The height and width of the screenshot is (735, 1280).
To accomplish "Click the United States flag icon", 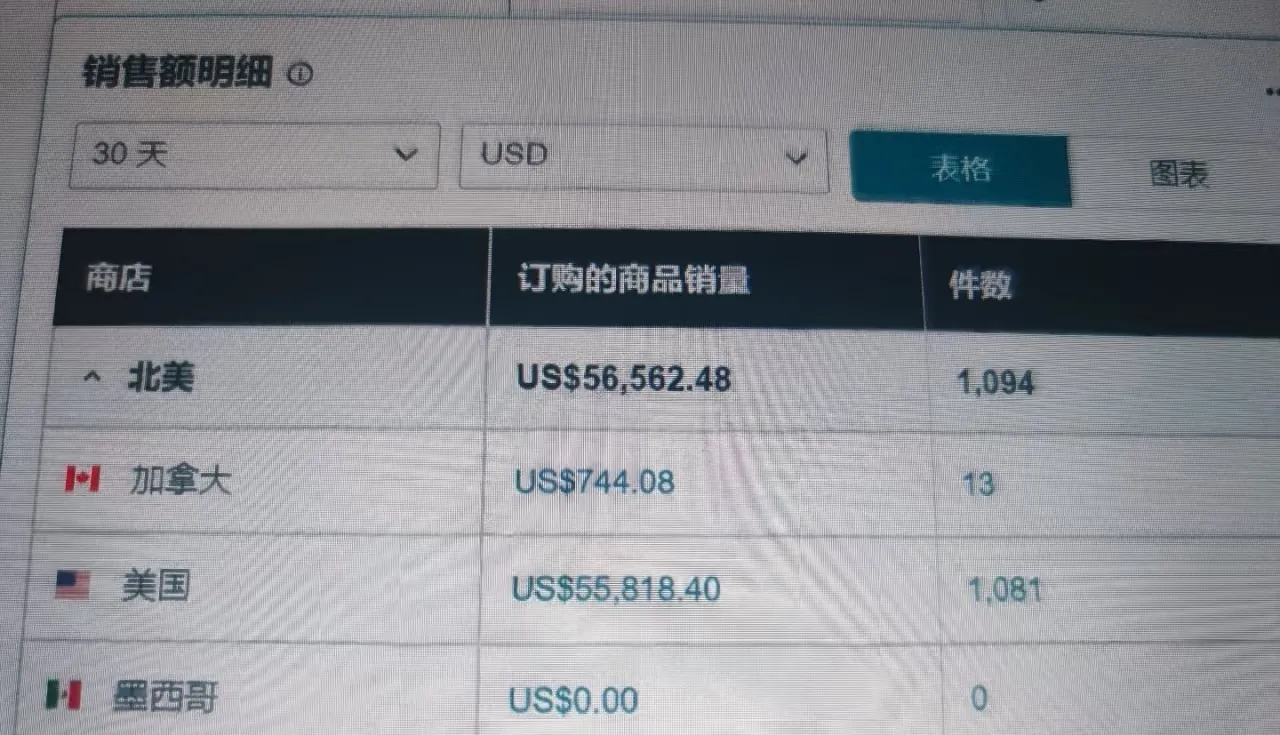I will tap(72, 584).
